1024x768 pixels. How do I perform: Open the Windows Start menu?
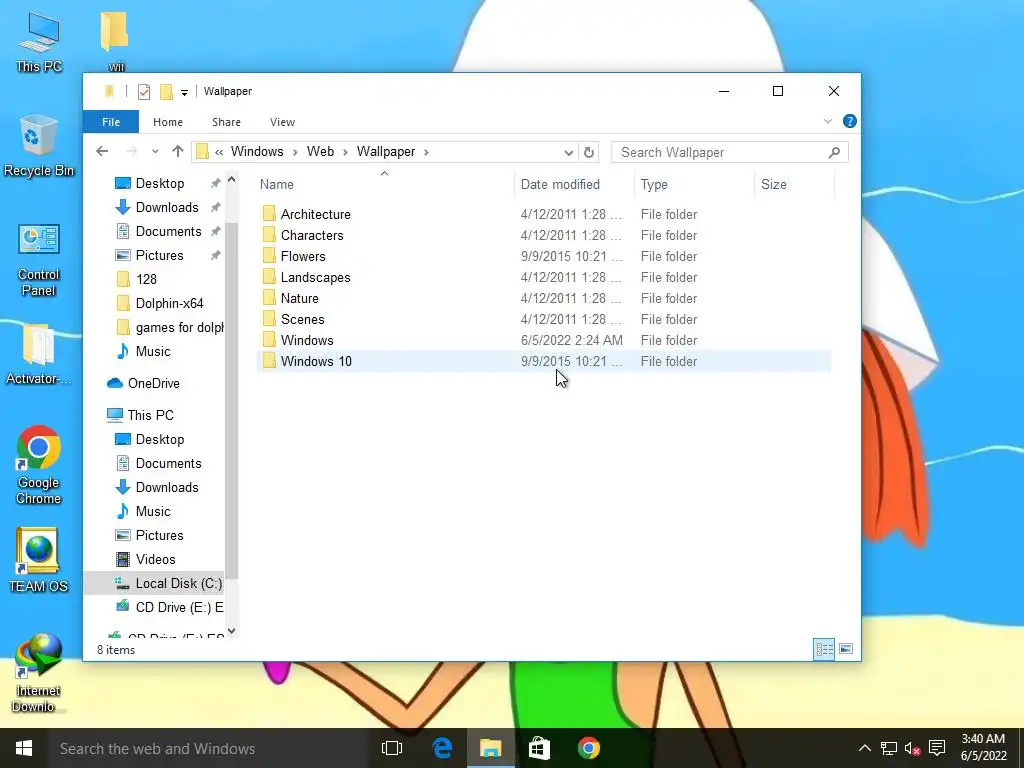pyautogui.click(x=24, y=748)
